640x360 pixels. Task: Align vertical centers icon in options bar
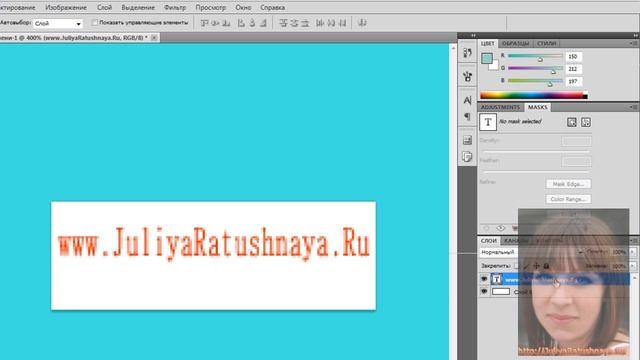click(215, 23)
